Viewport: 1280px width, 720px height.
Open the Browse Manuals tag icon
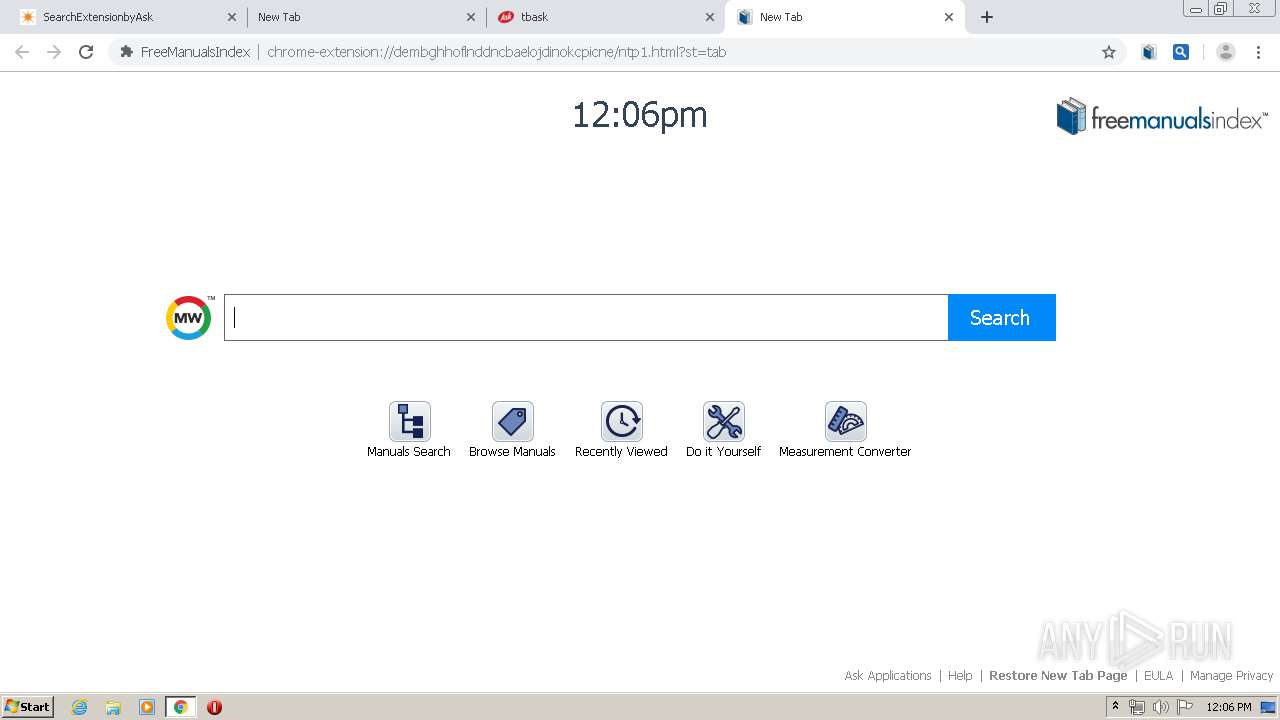513,421
